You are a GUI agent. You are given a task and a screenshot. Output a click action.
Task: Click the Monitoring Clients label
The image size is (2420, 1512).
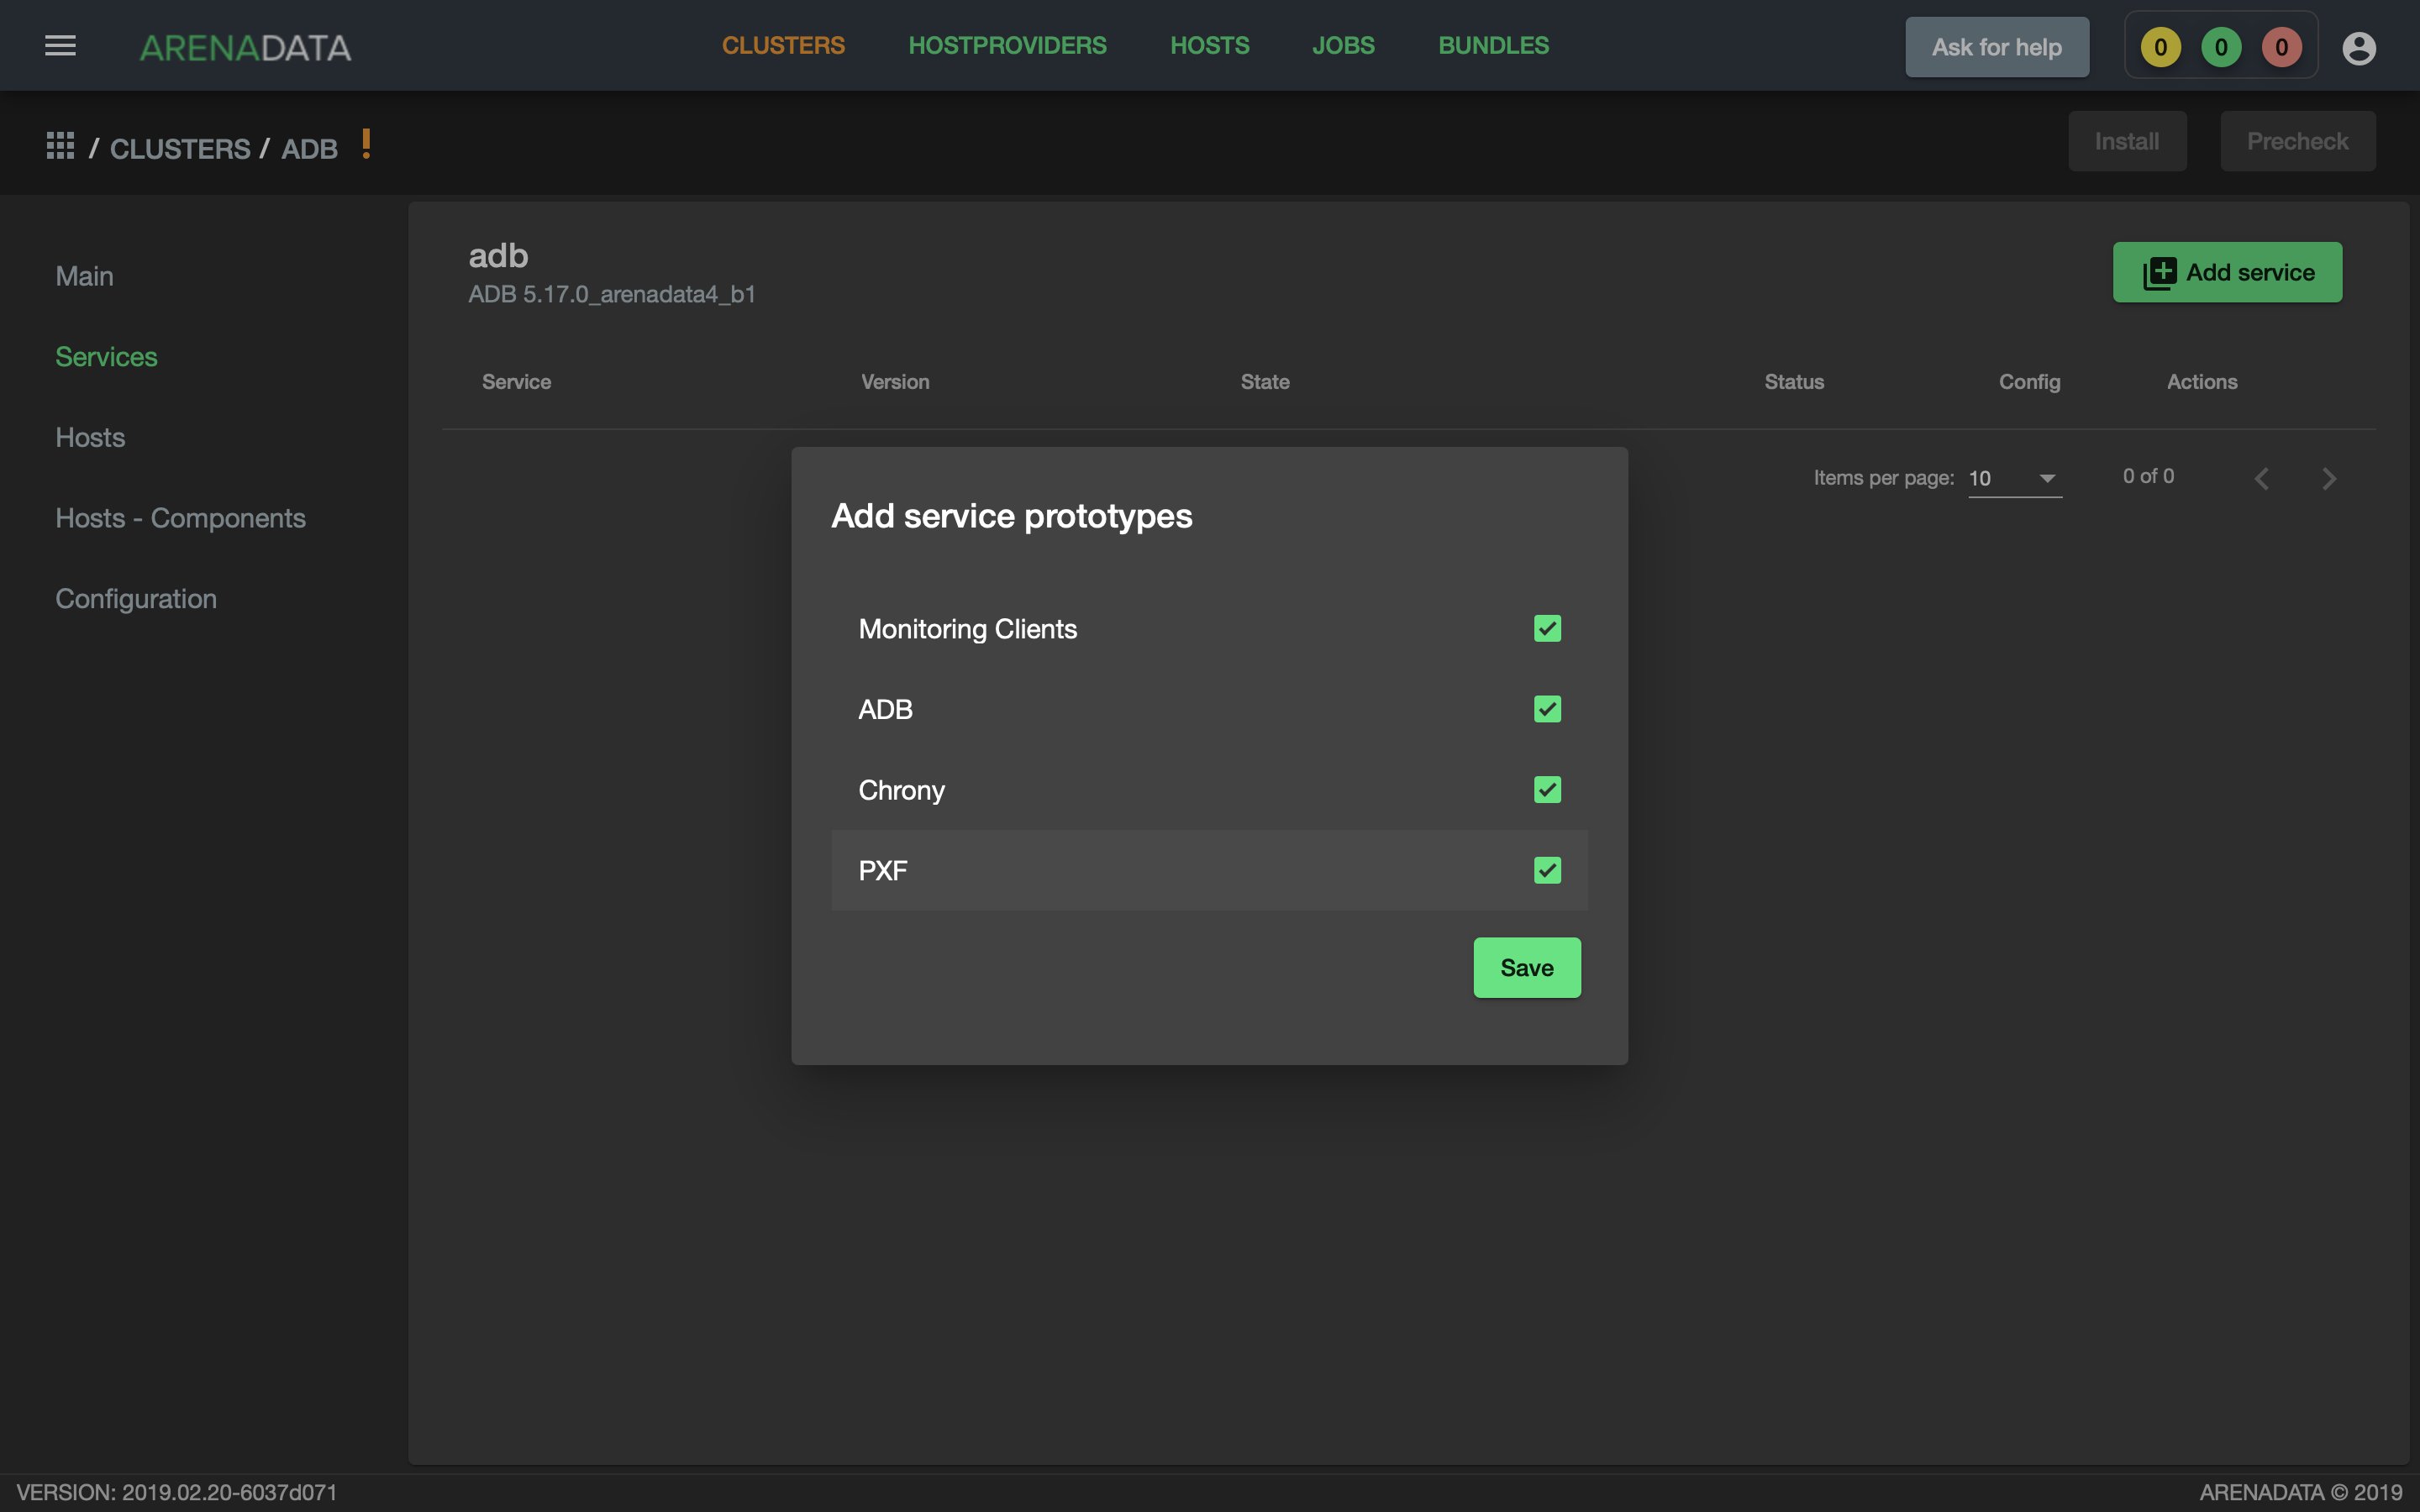click(x=967, y=628)
